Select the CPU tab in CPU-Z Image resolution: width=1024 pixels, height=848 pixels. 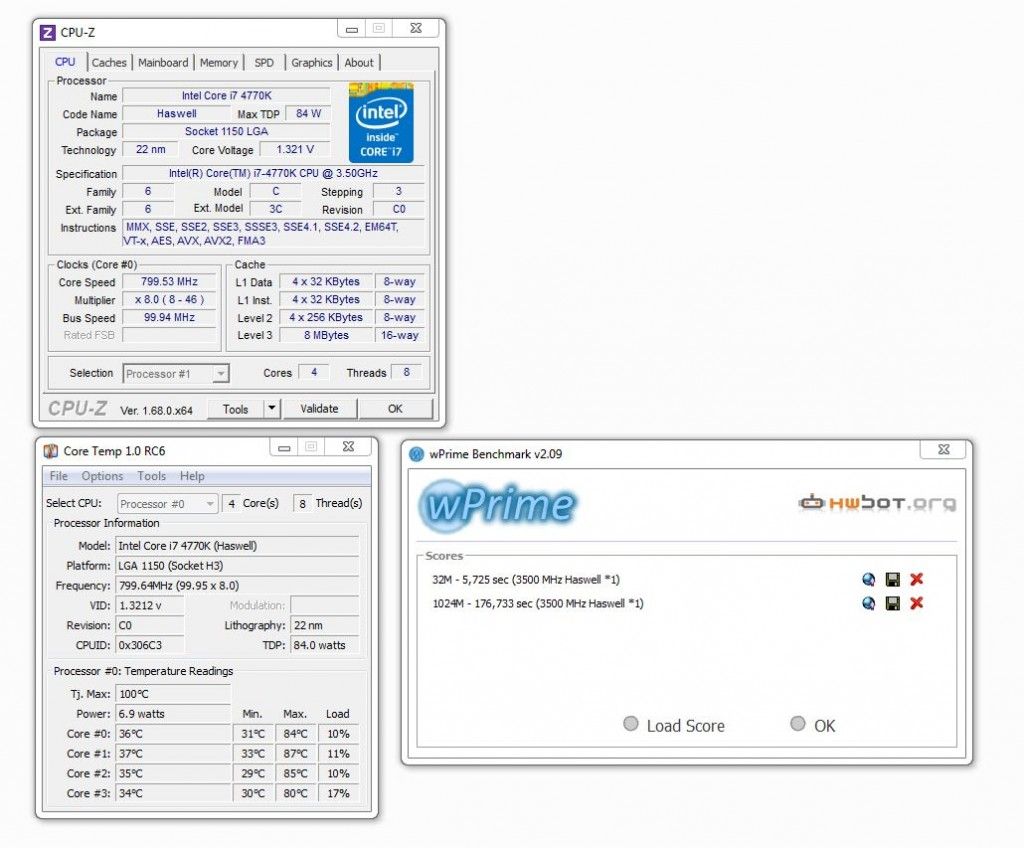tap(65, 61)
